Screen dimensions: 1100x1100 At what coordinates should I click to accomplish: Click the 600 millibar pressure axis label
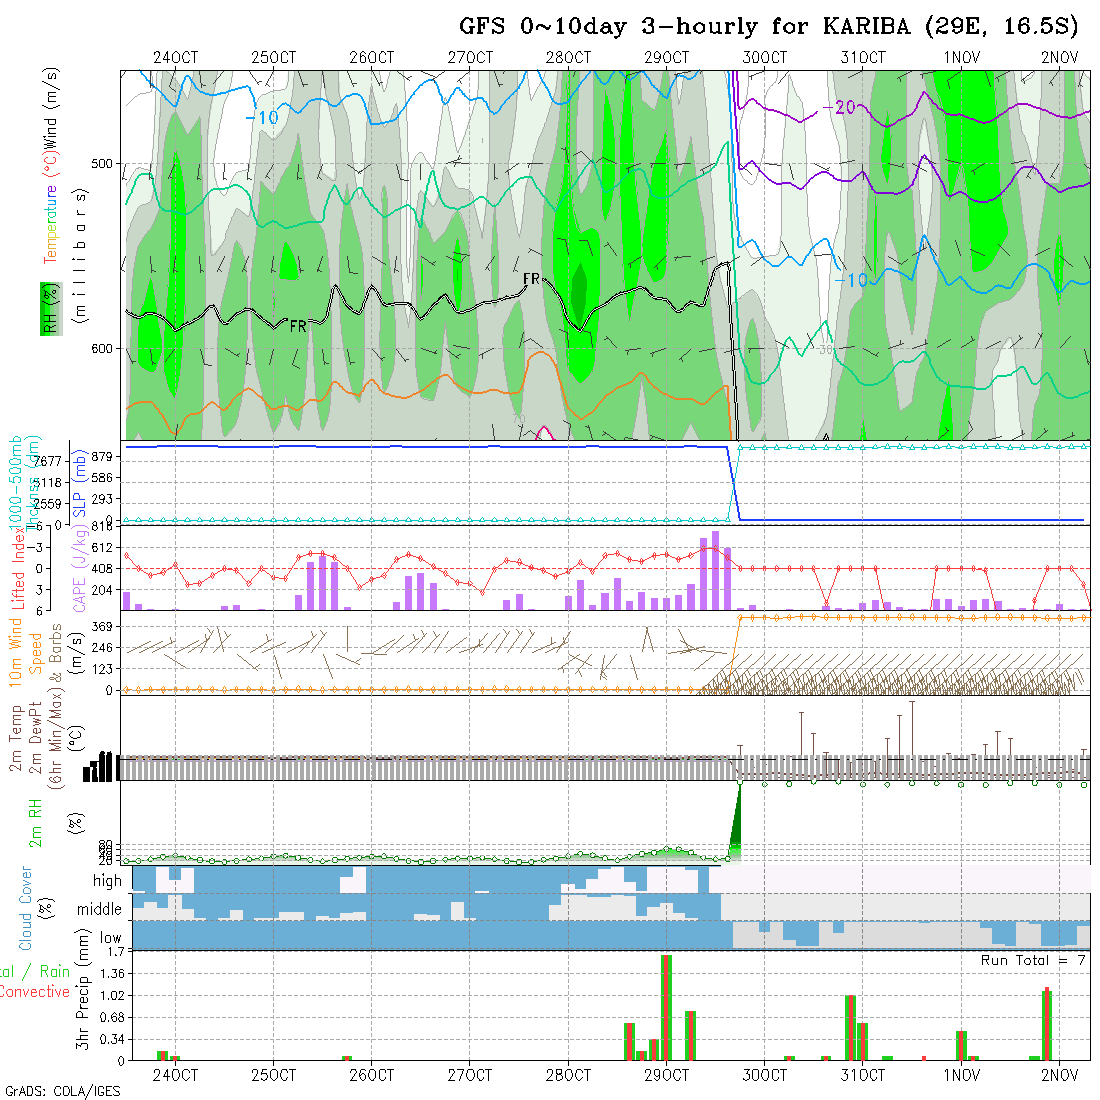coord(106,348)
